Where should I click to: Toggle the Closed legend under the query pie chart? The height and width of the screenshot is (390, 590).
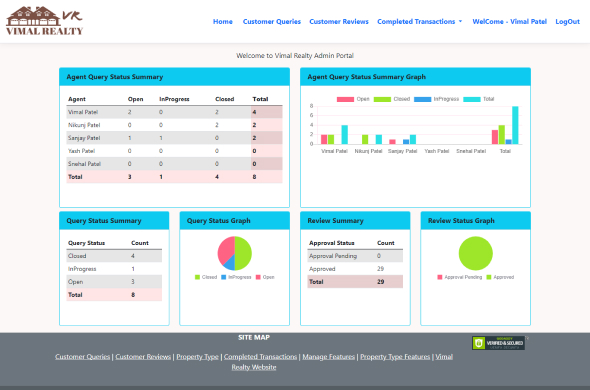click(x=206, y=277)
